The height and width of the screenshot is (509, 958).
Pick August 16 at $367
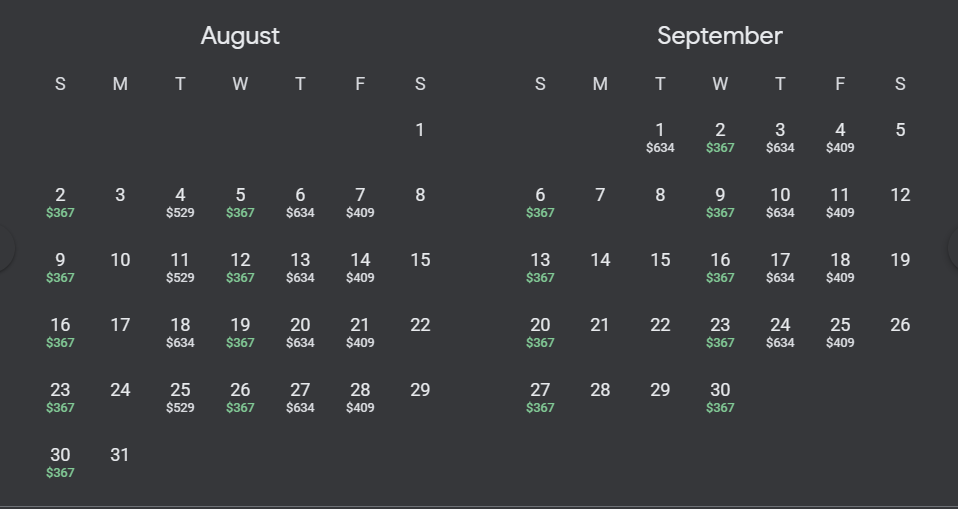(x=60, y=331)
